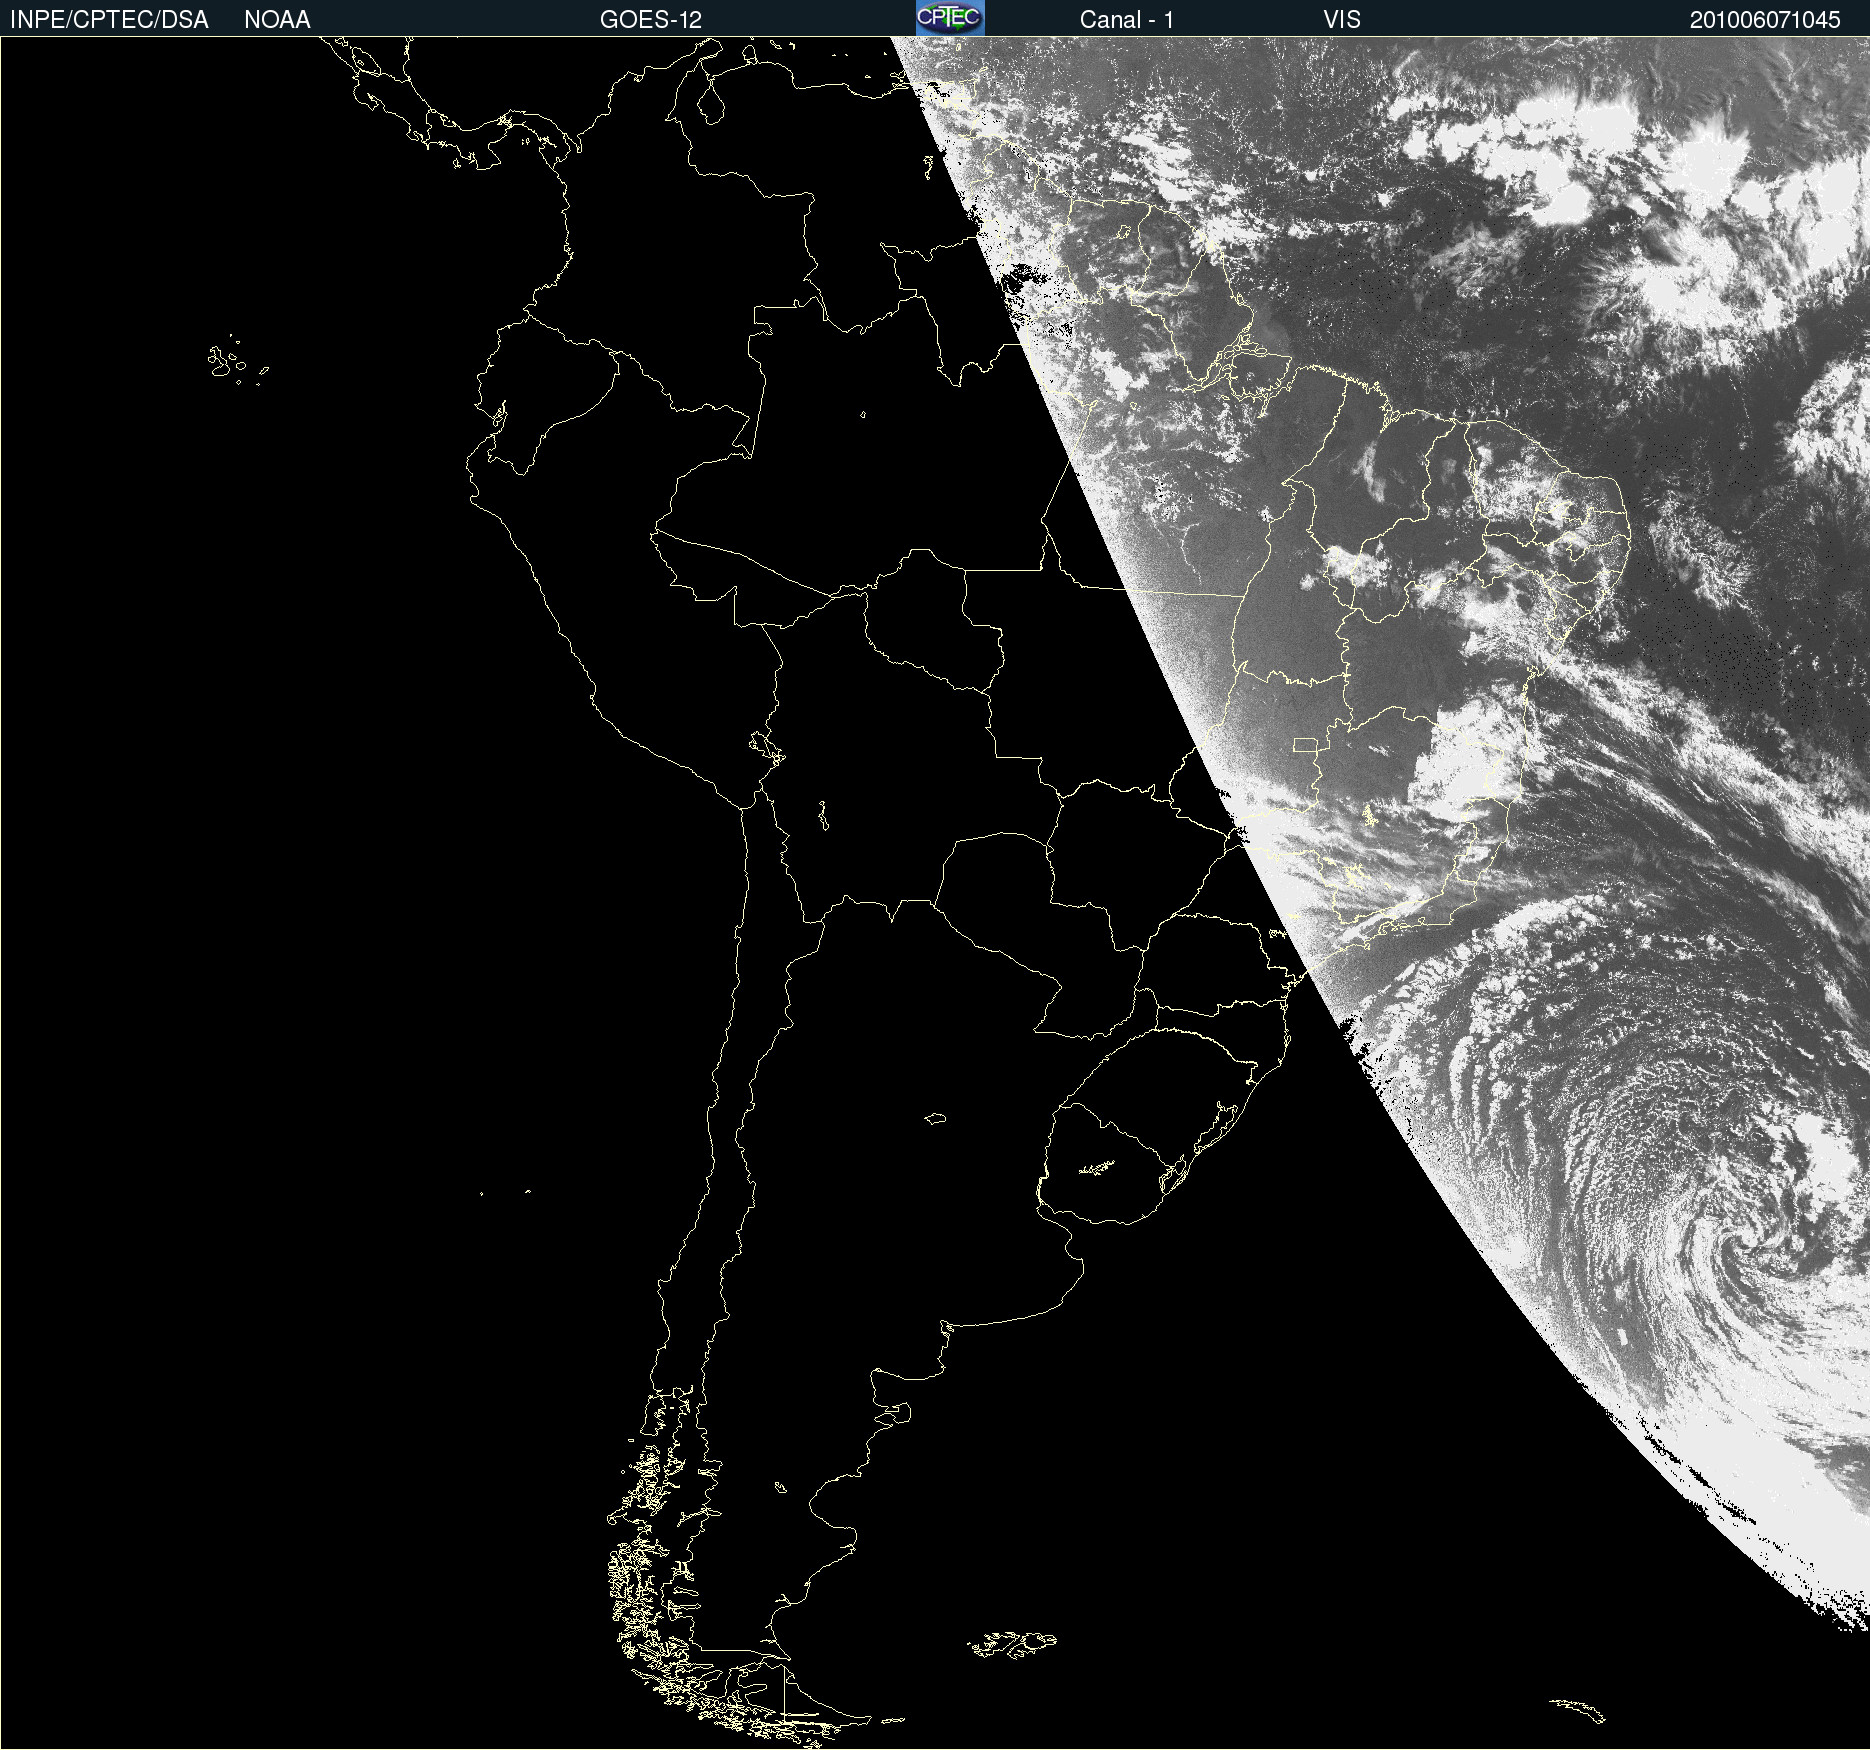This screenshot has width=1870, height=1750.
Task: Click the 201006071045 timestamp
Action: point(1765,20)
